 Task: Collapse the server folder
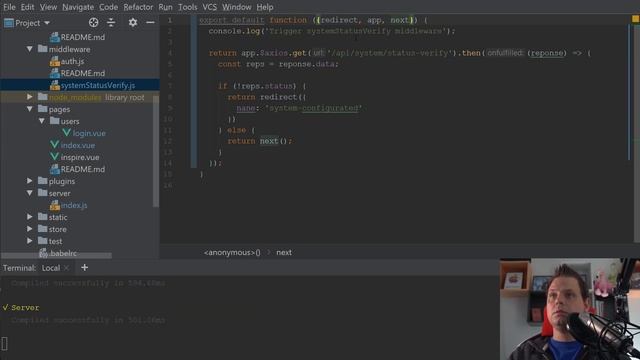tap(29, 193)
